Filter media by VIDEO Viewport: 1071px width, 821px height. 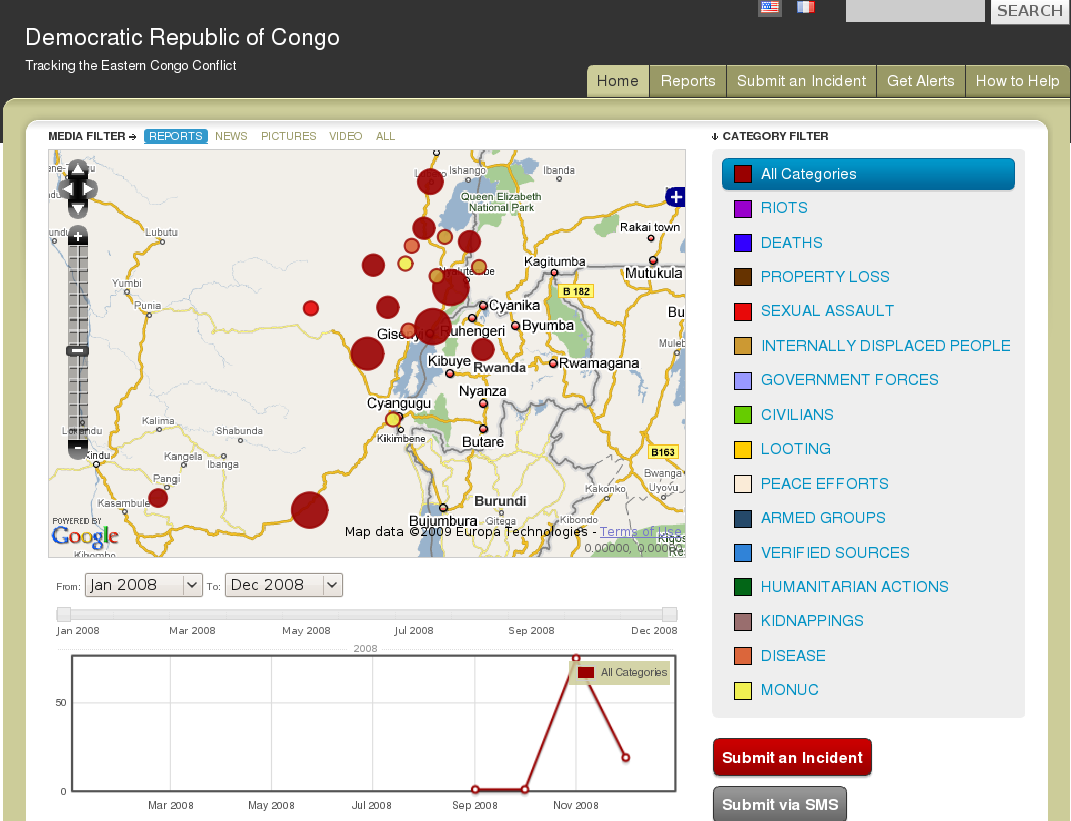pyautogui.click(x=346, y=136)
